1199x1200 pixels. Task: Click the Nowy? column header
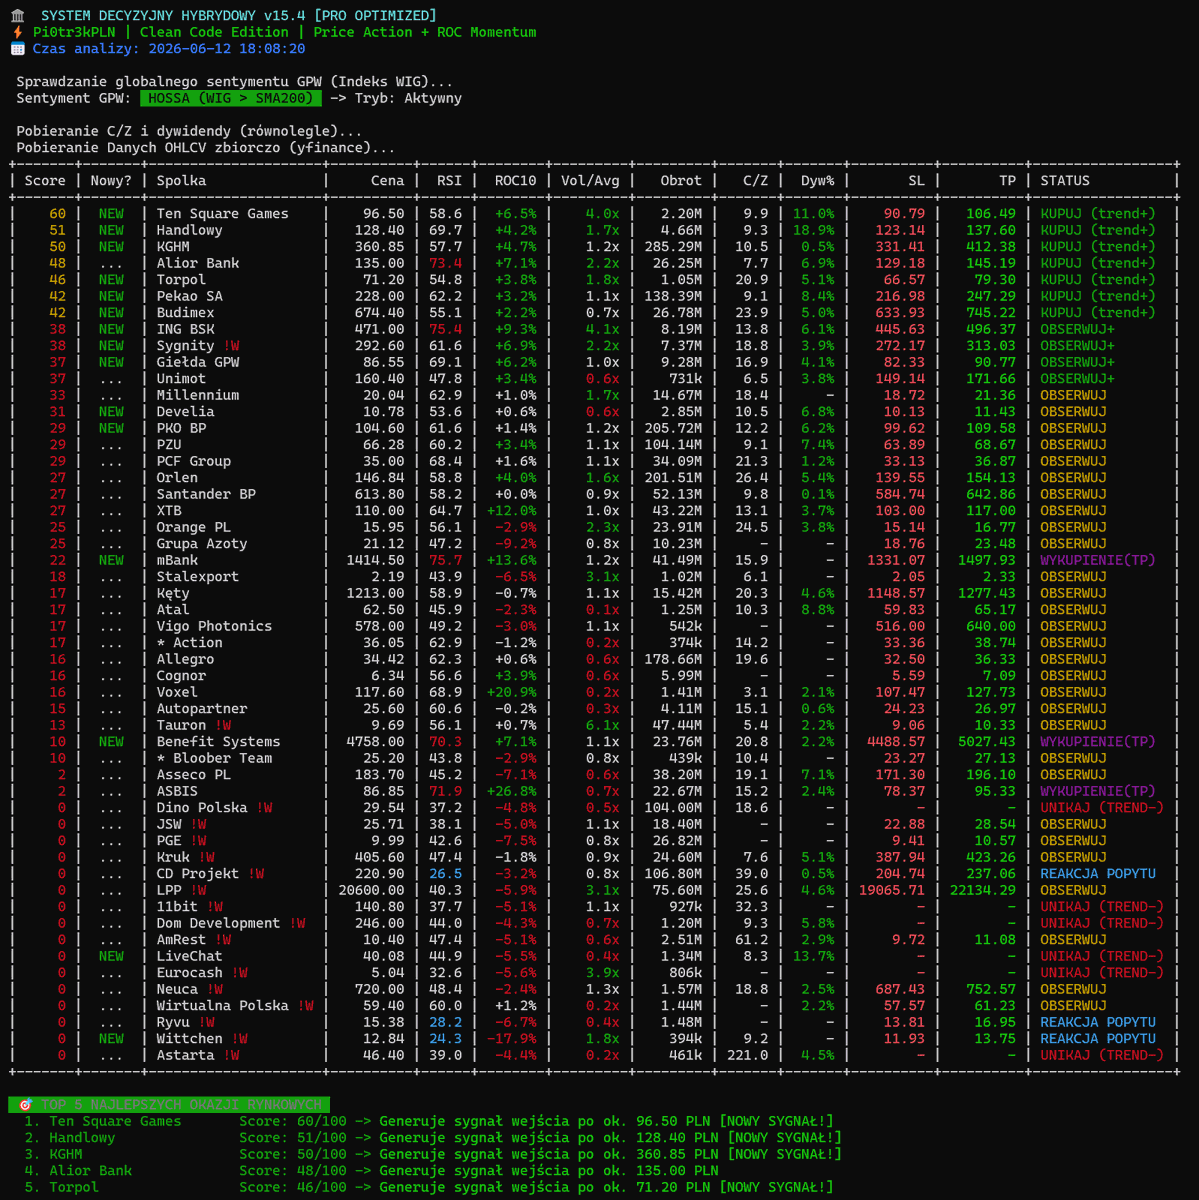[x=111, y=181]
